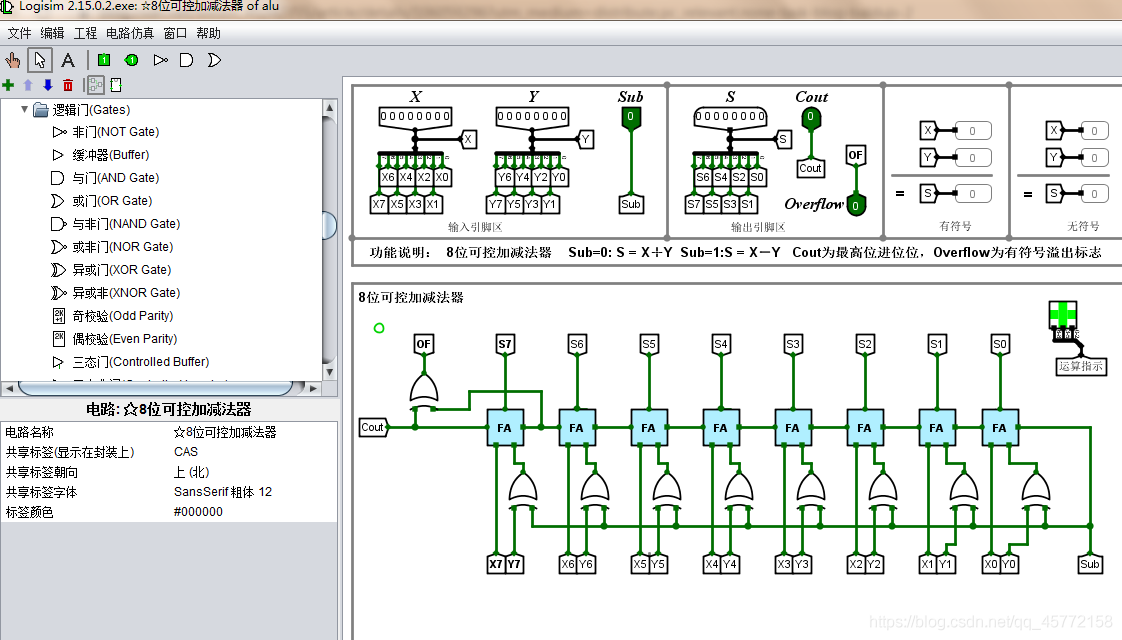Pick the NOT gate toolbar icon
Image resolution: width=1122 pixels, height=640 pixels.
(x=160, y=60)
